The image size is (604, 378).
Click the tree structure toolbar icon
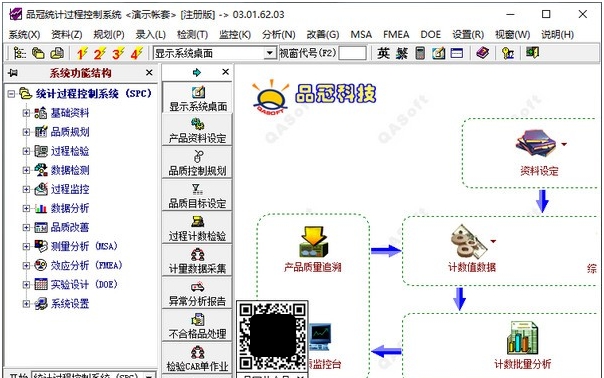19,53
